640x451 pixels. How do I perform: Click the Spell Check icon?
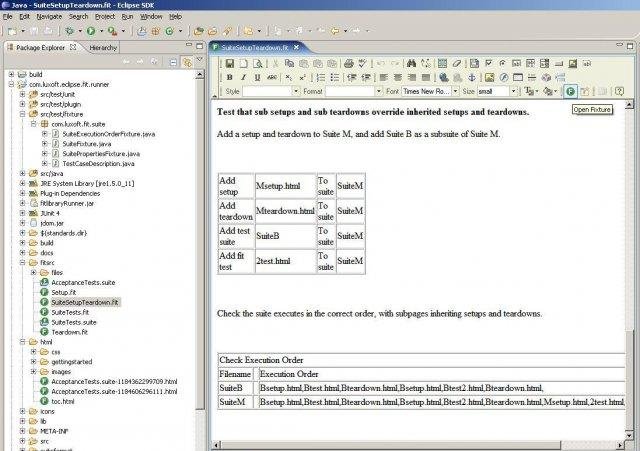coord(362,64)
